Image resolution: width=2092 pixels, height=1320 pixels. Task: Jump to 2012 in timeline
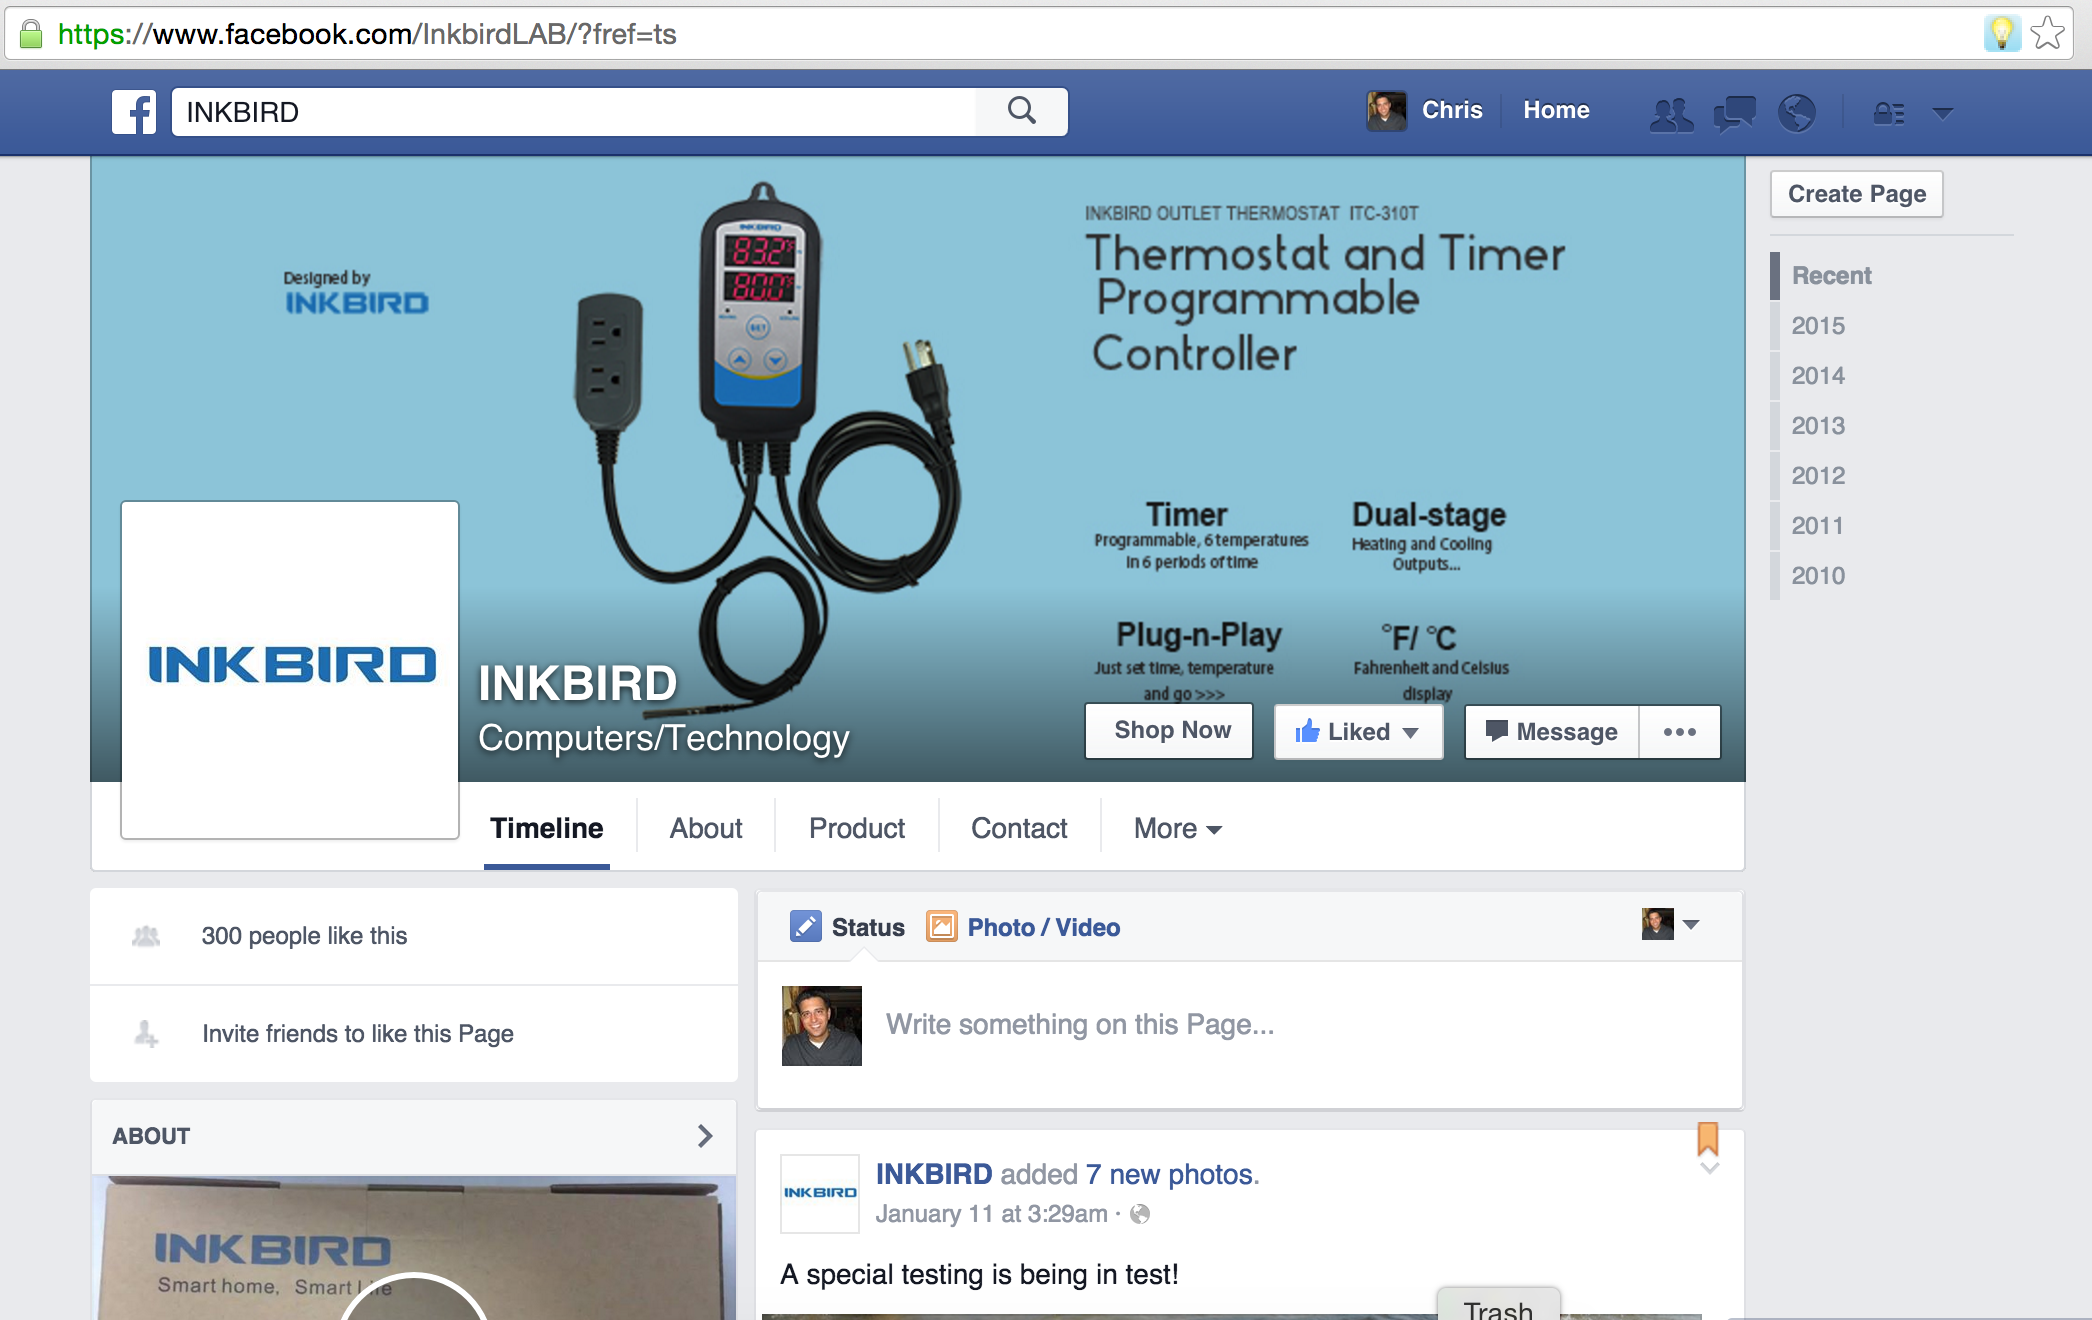tap(1818, 476)
